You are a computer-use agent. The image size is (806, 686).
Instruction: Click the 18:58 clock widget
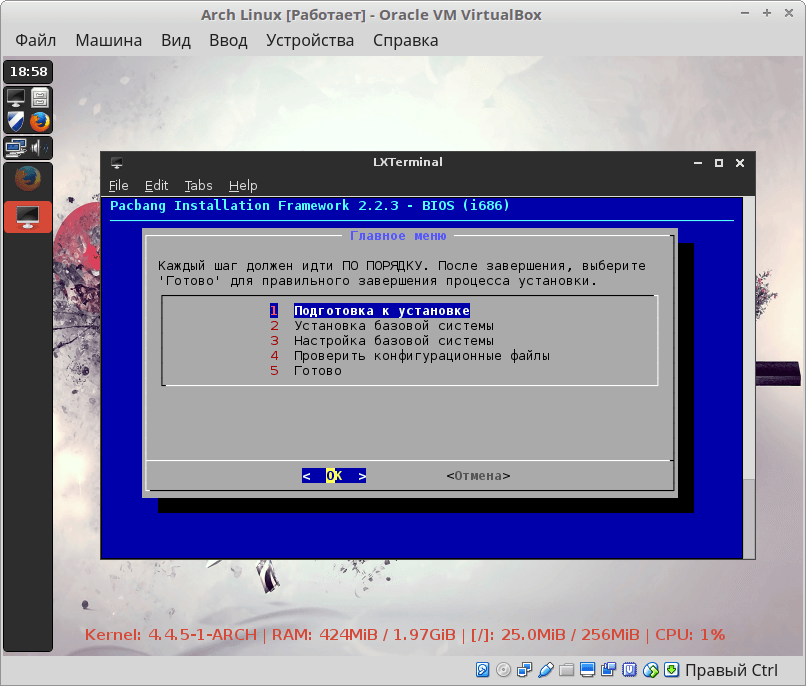coord(28,72)
